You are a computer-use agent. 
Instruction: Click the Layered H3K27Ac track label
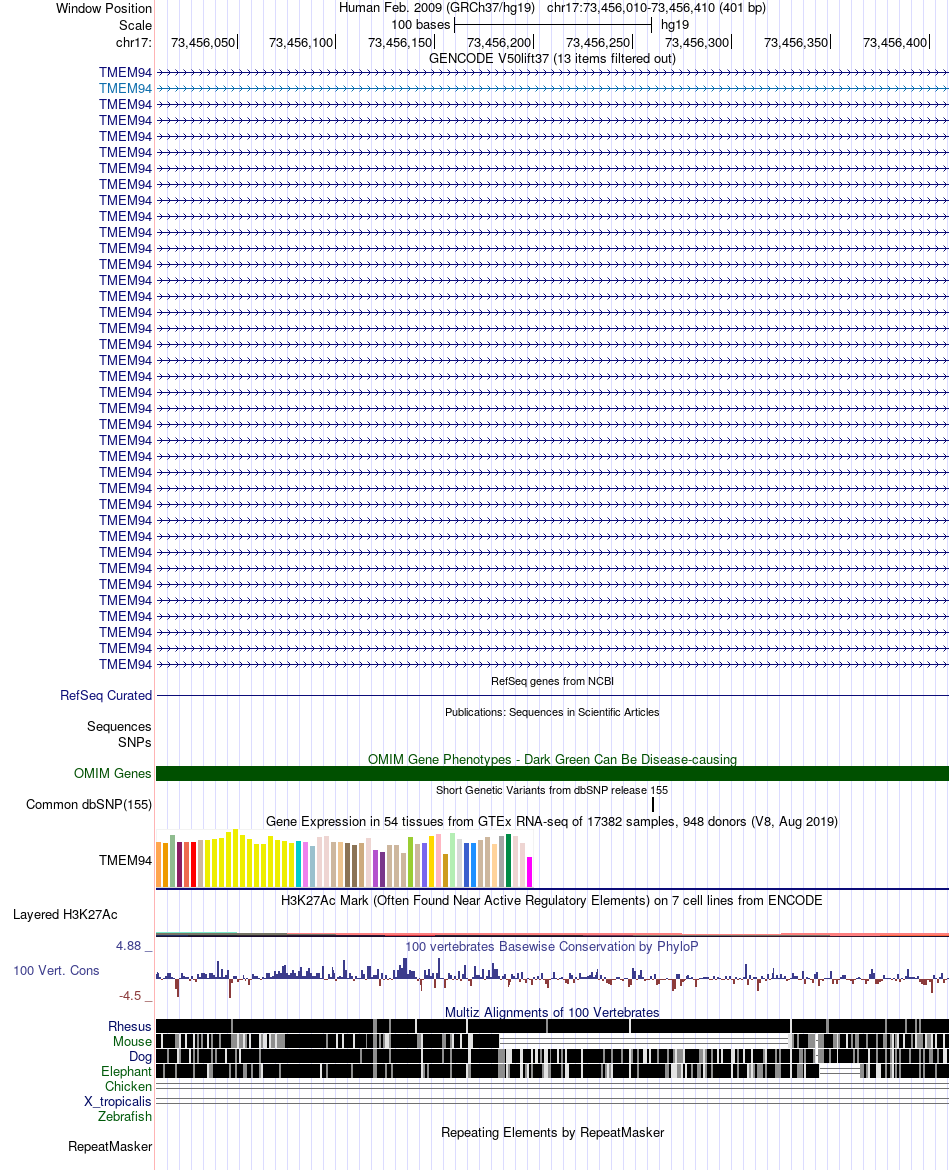(x=65, y=915)
